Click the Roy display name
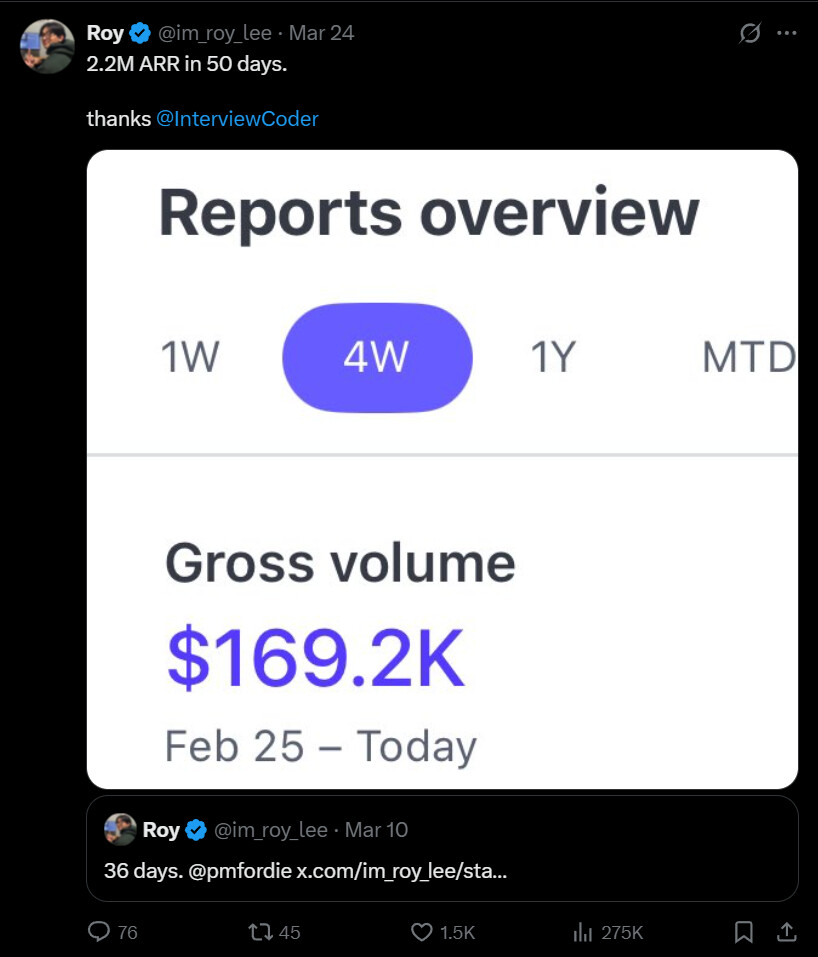This screenshot has height=957, width=818. coord(105,33)
